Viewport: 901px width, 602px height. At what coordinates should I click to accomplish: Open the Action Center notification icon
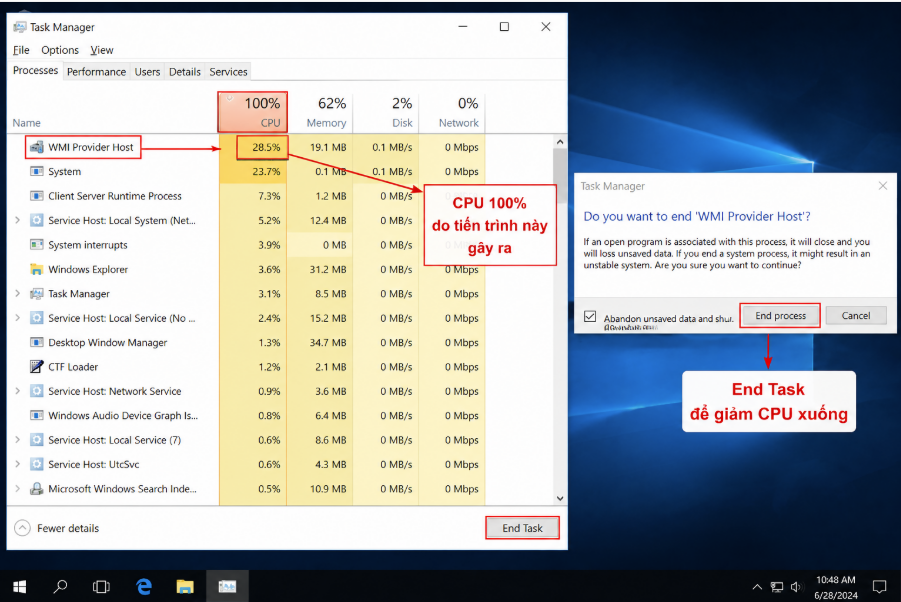pos(879,586)
